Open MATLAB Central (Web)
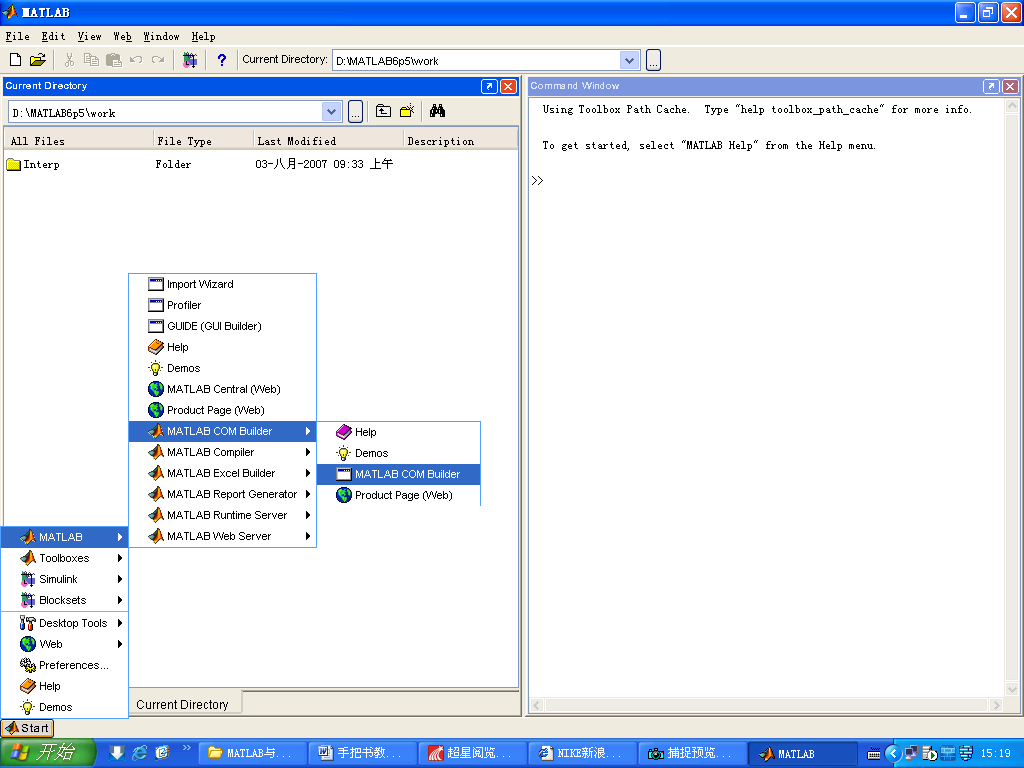1024x768 pixels. coord(223,389)
